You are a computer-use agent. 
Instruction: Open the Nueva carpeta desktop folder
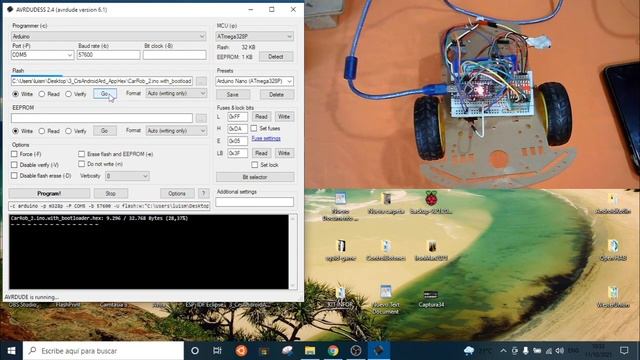[x=386, y=203]
